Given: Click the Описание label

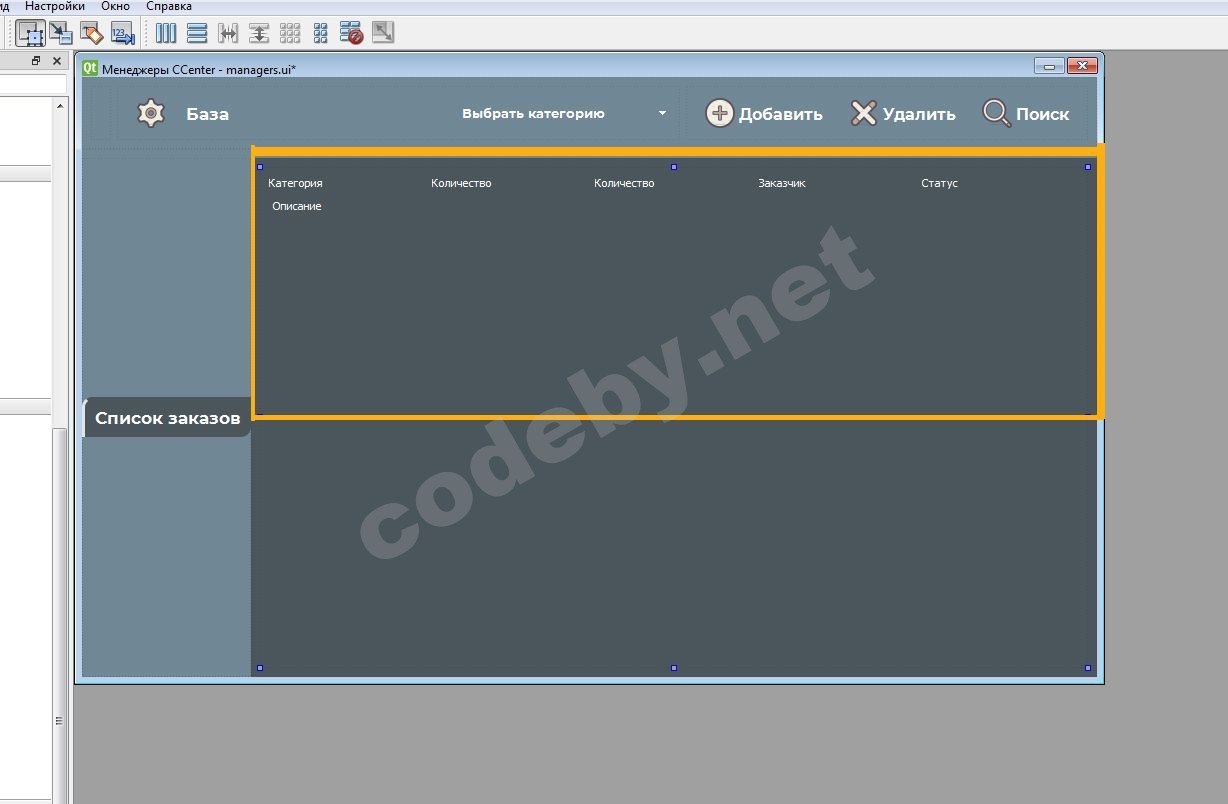Looking at the screenshot, I should (296, 206).
